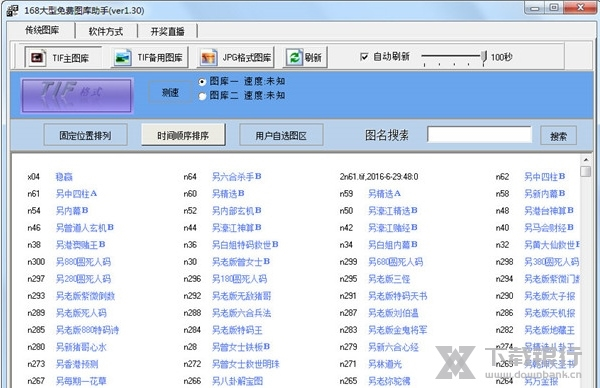The height and width of the screenshot is (388, 600).
Task: Switch to the 传统图库 tab
Action: coord(42,30)
